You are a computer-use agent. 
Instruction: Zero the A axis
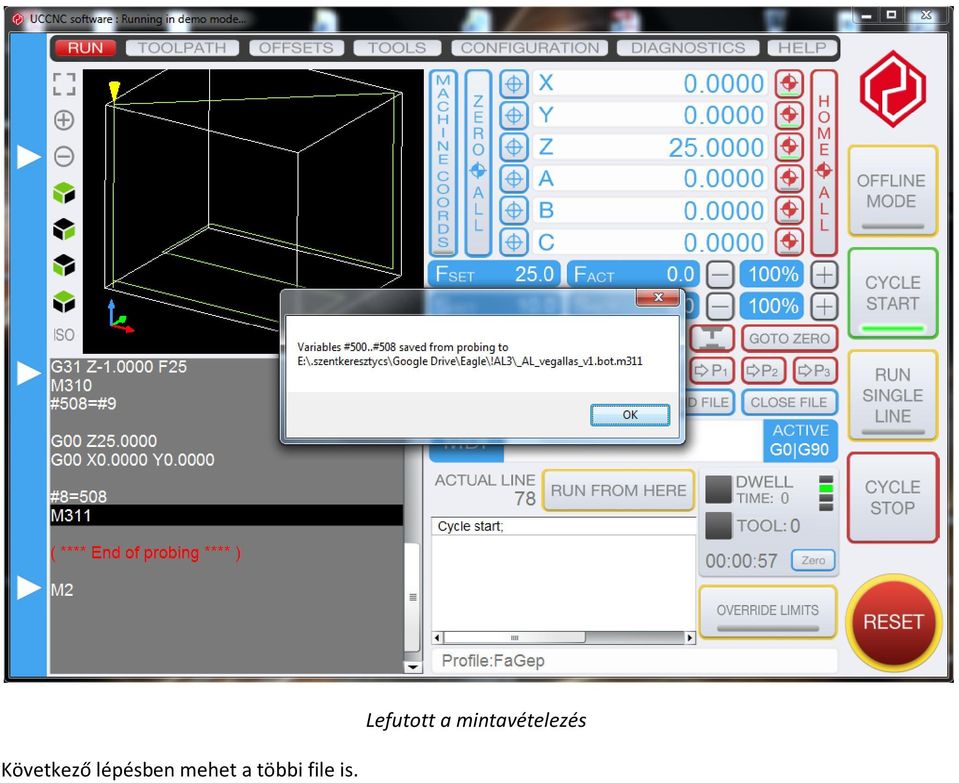(x=514, y=179)
